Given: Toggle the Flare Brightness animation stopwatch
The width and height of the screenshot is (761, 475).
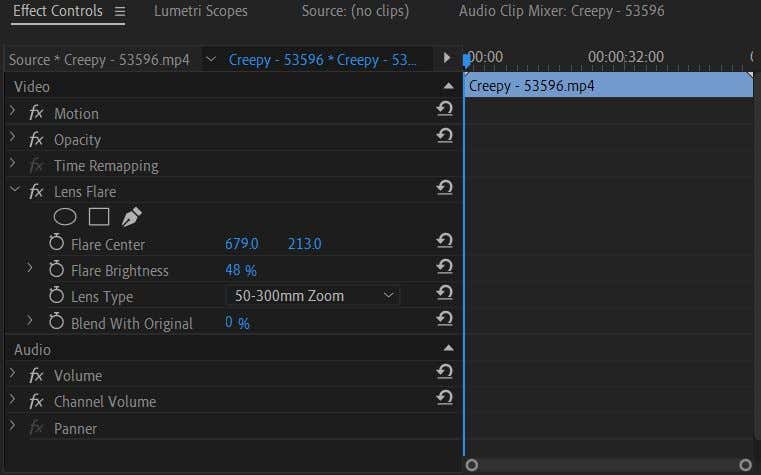Looking at the screenshot, I should point(56,270).
